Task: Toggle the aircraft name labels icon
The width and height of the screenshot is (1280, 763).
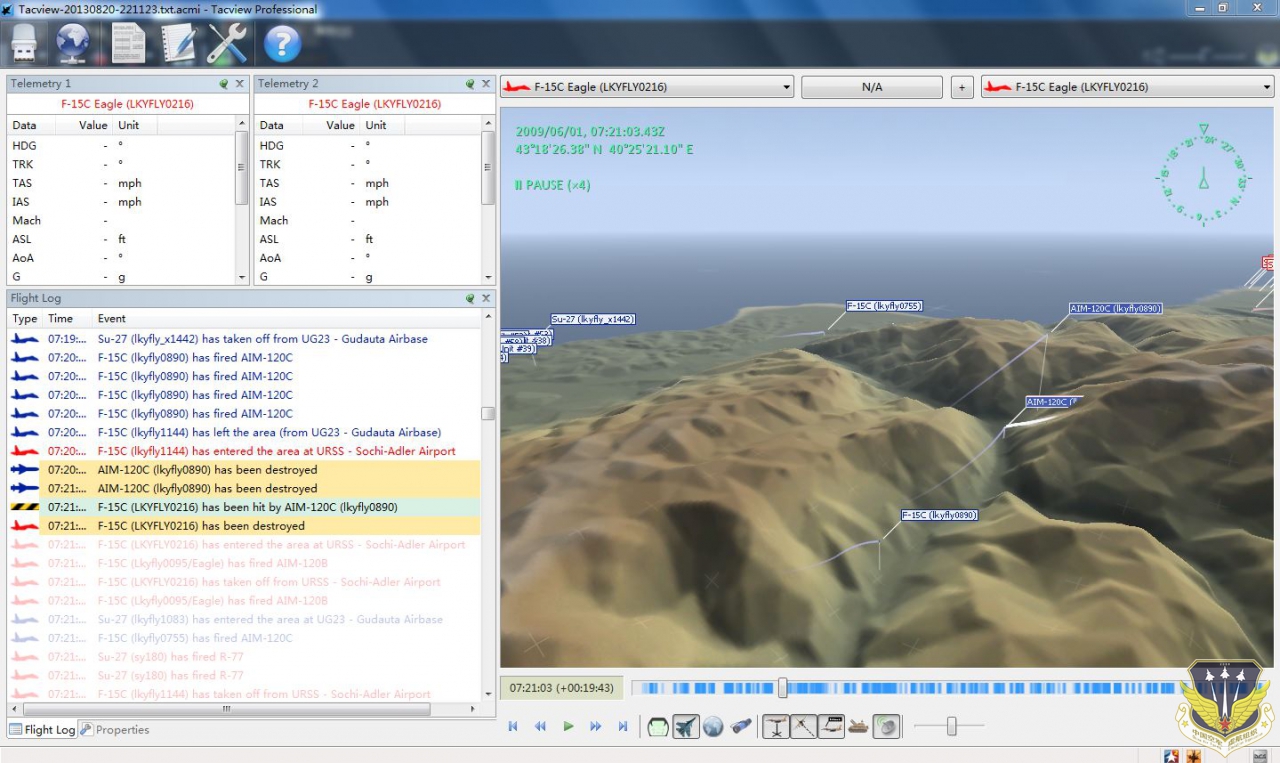Action: 831,727
